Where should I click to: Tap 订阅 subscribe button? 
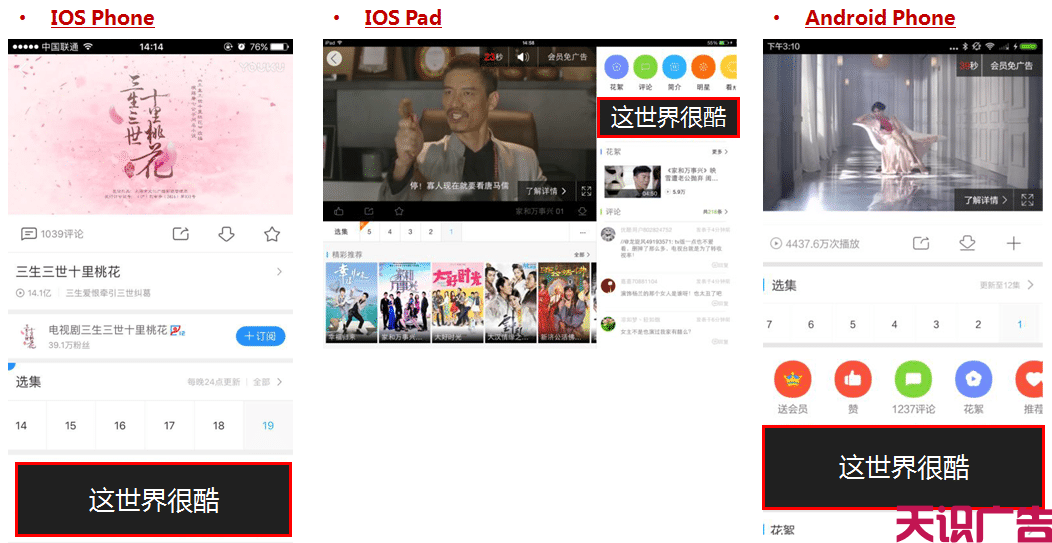[260, 336]
